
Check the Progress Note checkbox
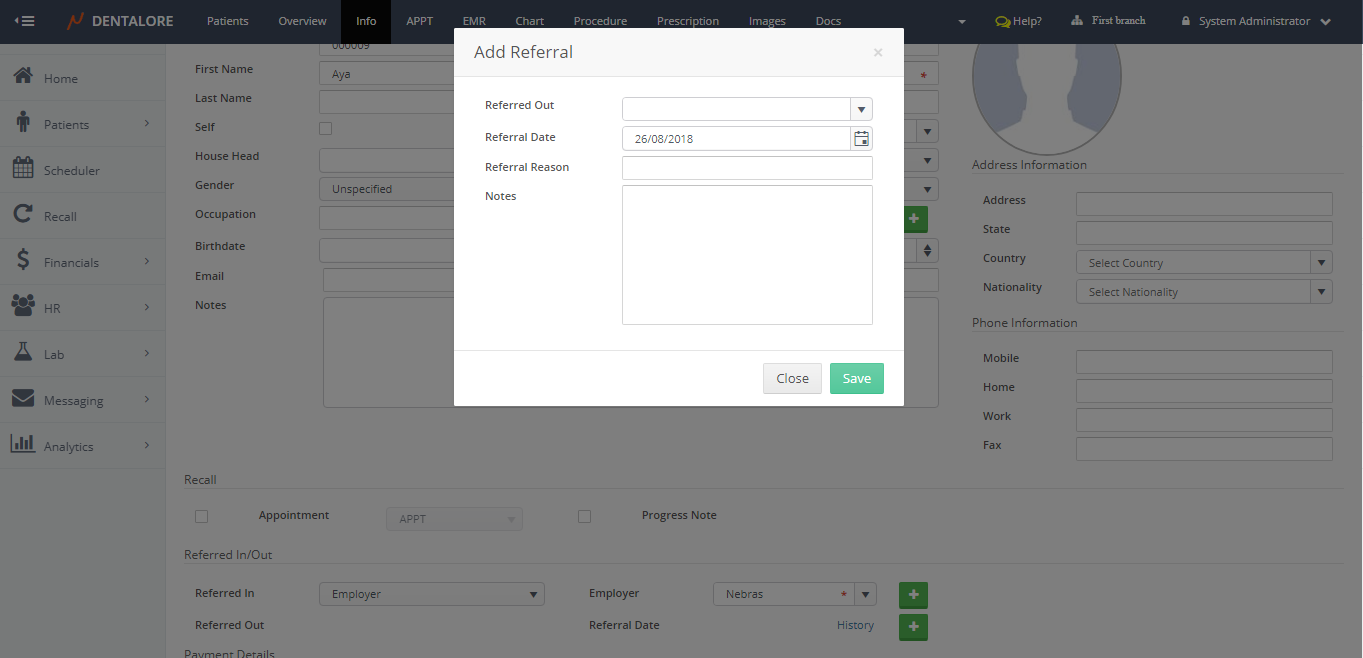coord(585,516)
